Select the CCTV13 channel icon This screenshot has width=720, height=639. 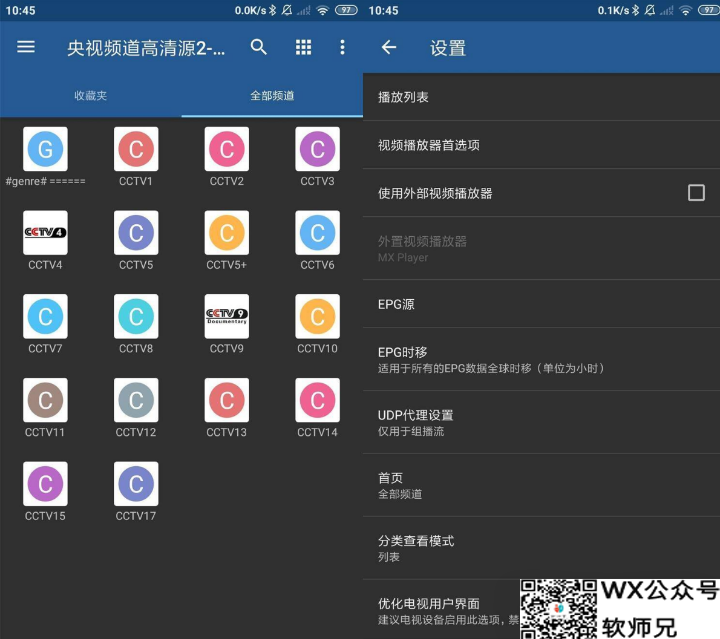226,400
